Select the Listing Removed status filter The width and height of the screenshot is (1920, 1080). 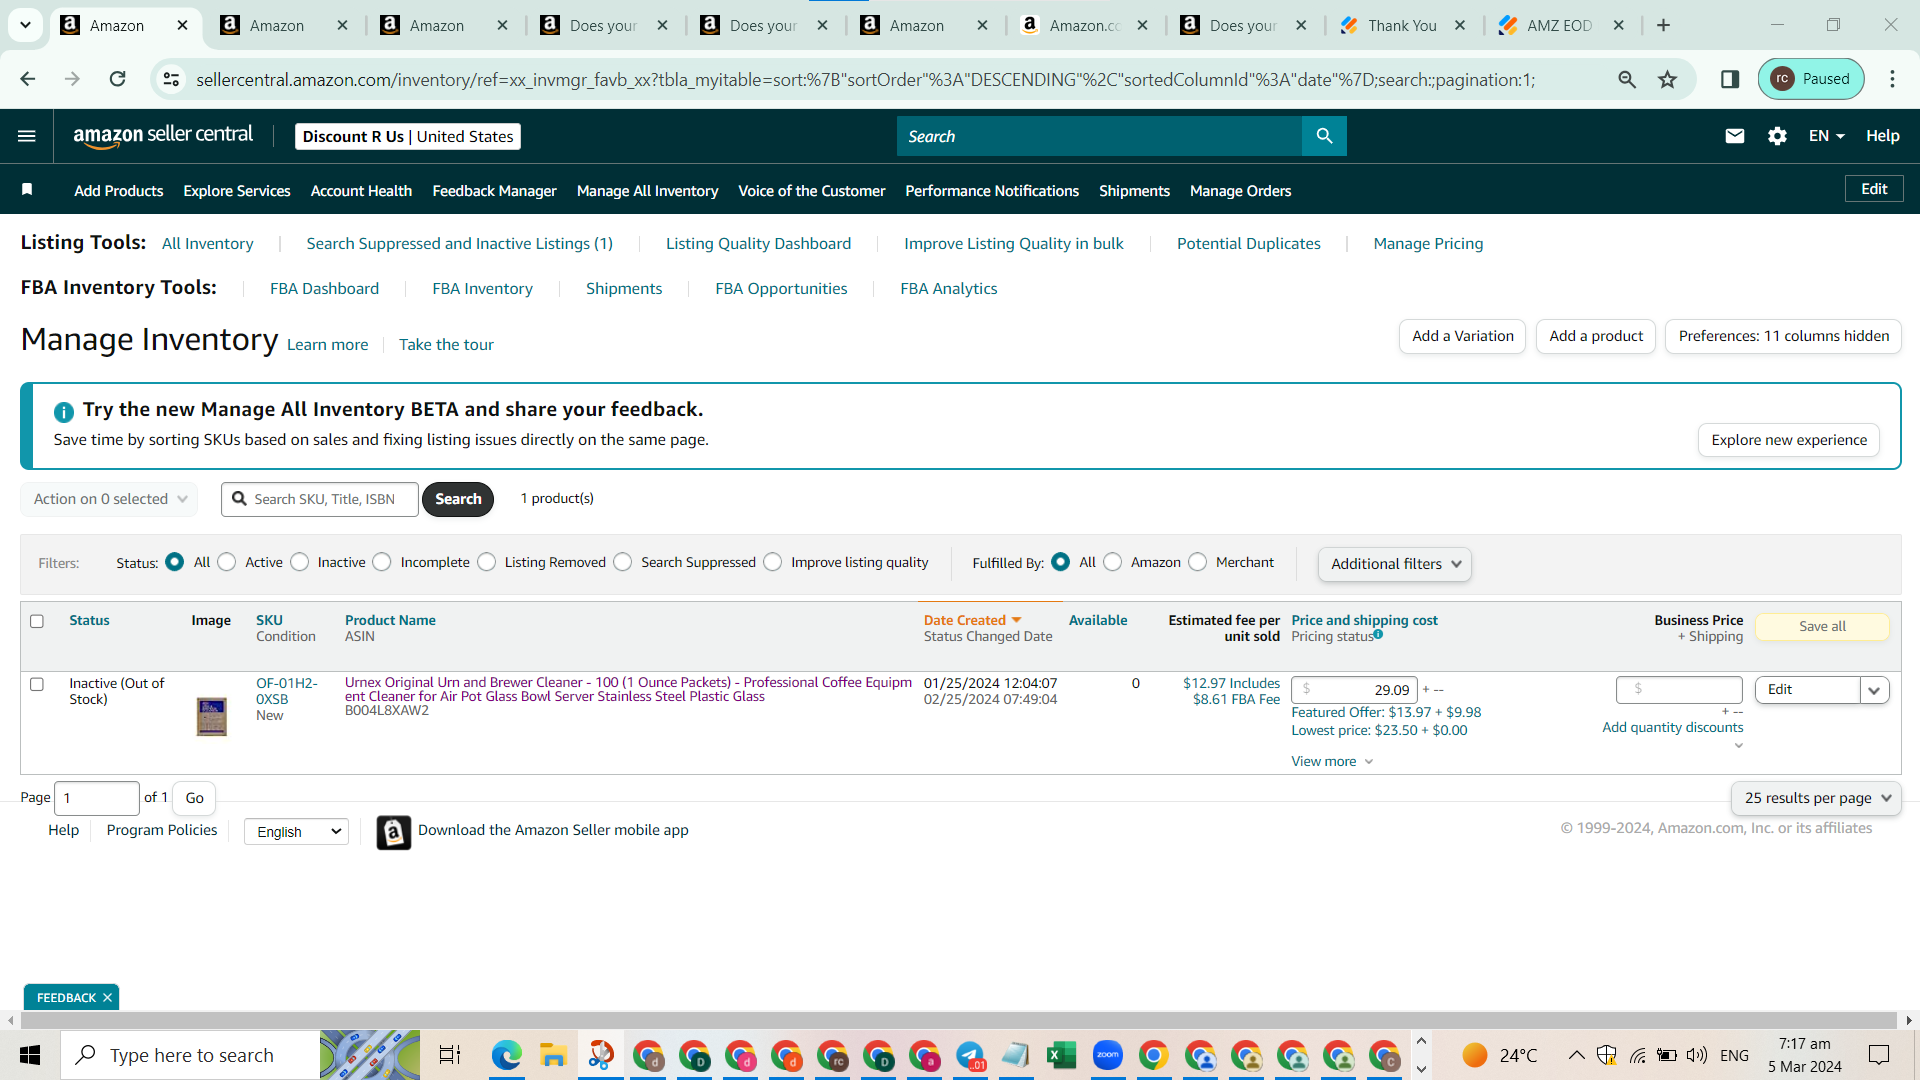487,562
